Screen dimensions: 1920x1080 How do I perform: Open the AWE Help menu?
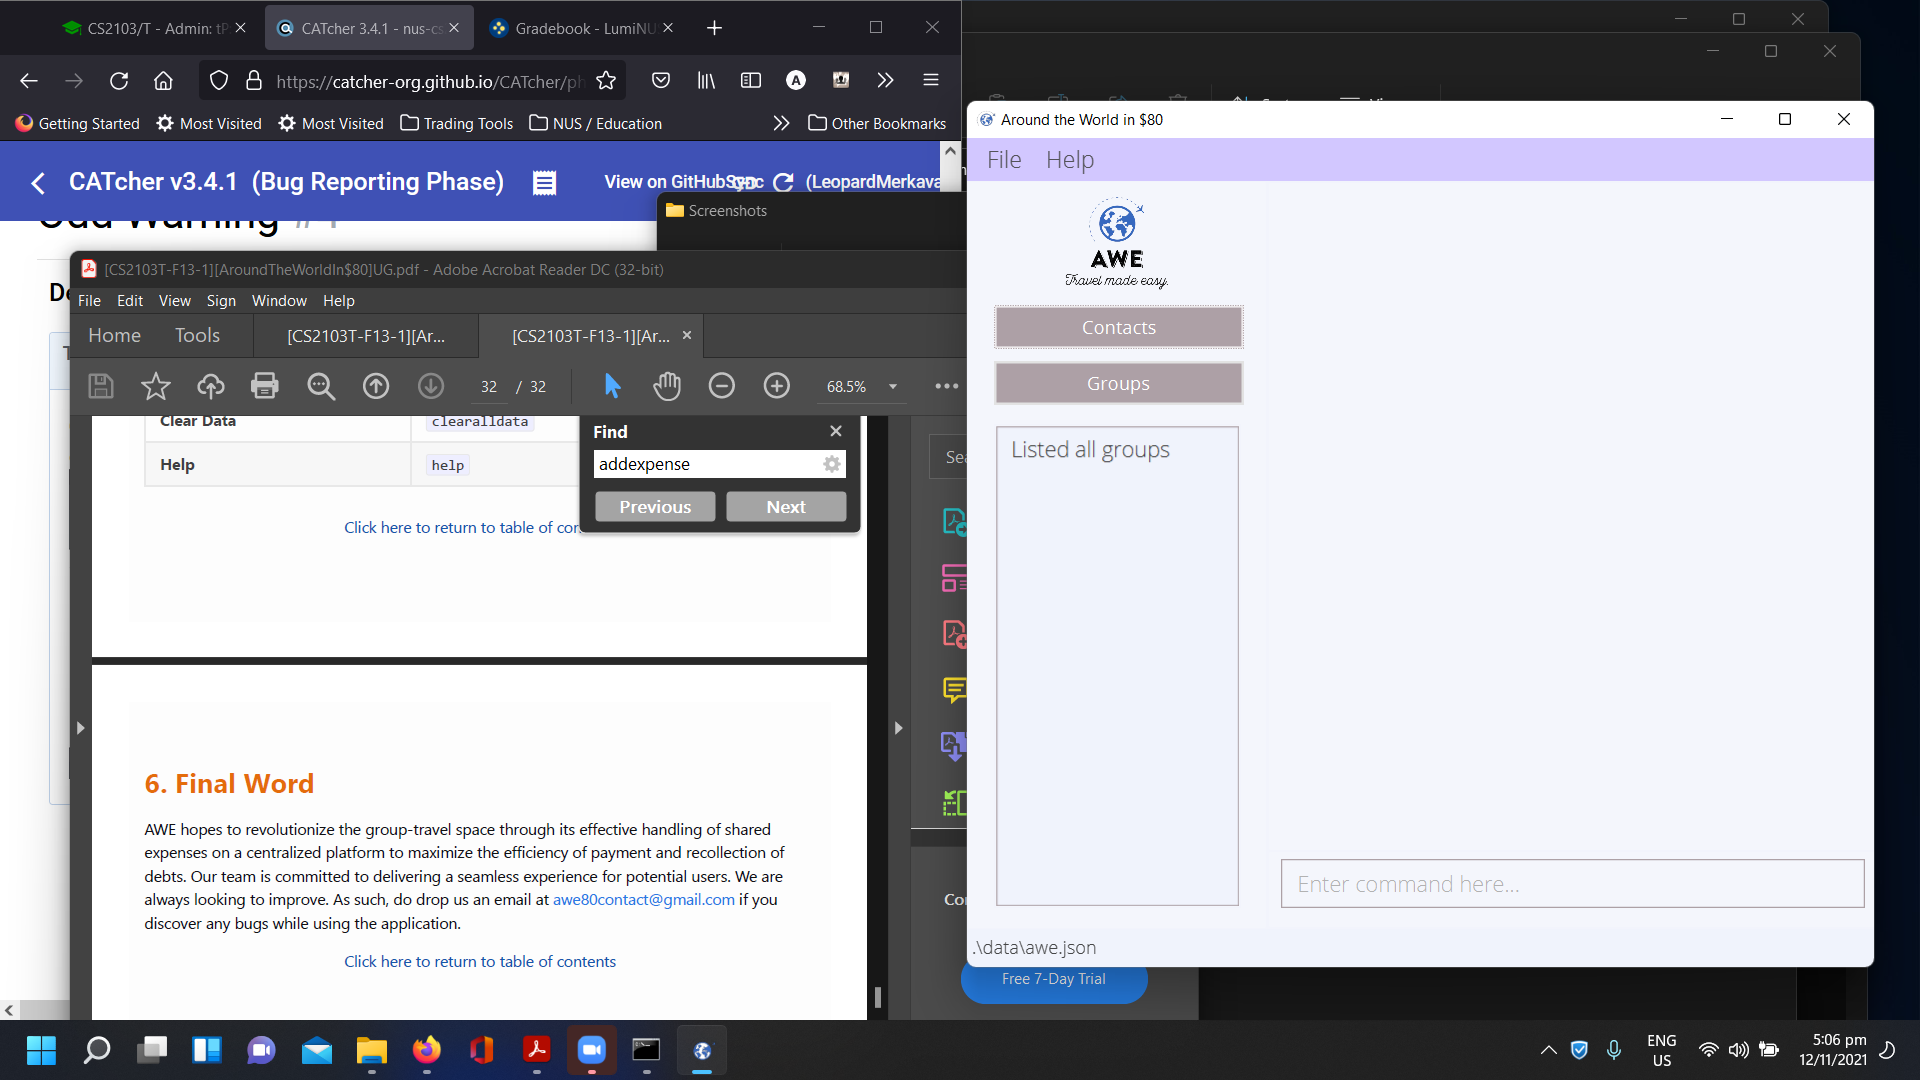tap(1069, 160)
